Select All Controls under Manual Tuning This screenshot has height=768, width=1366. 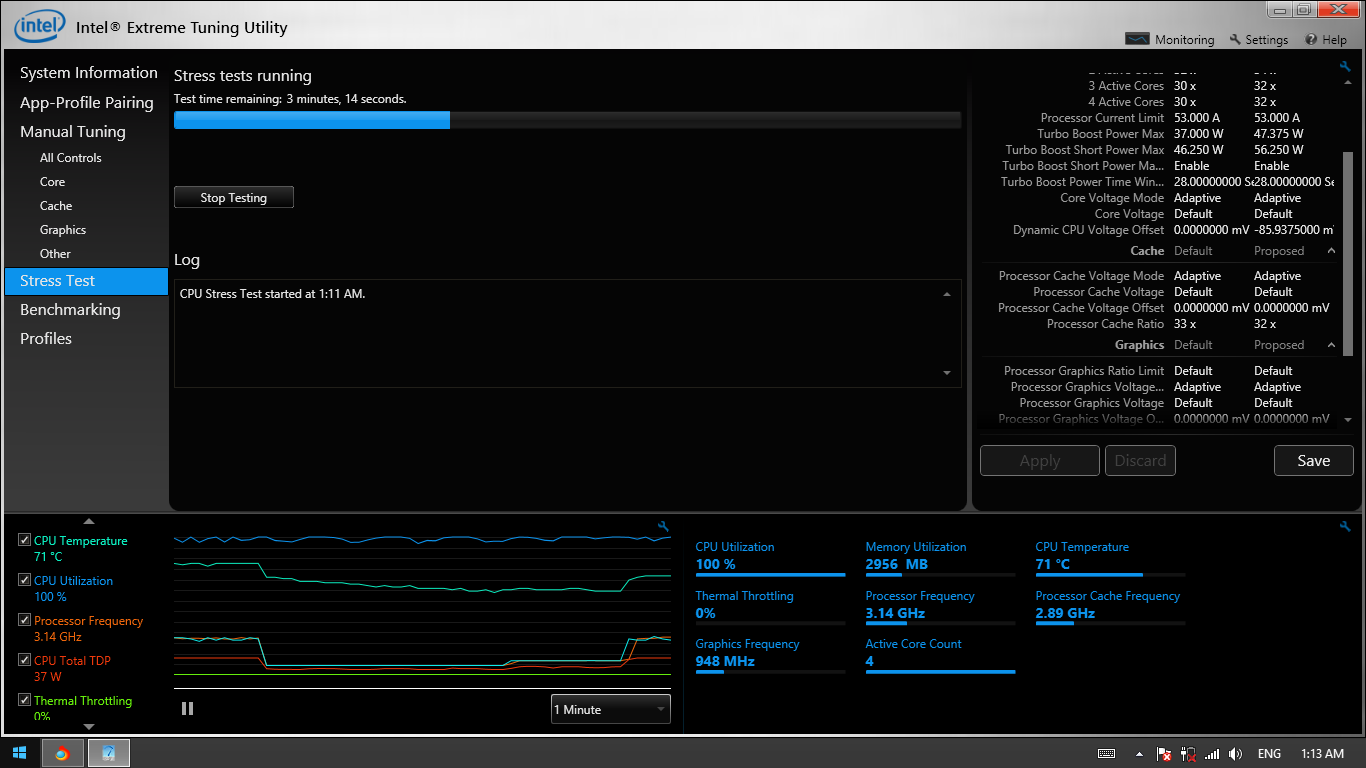click(x=71, y=158)
